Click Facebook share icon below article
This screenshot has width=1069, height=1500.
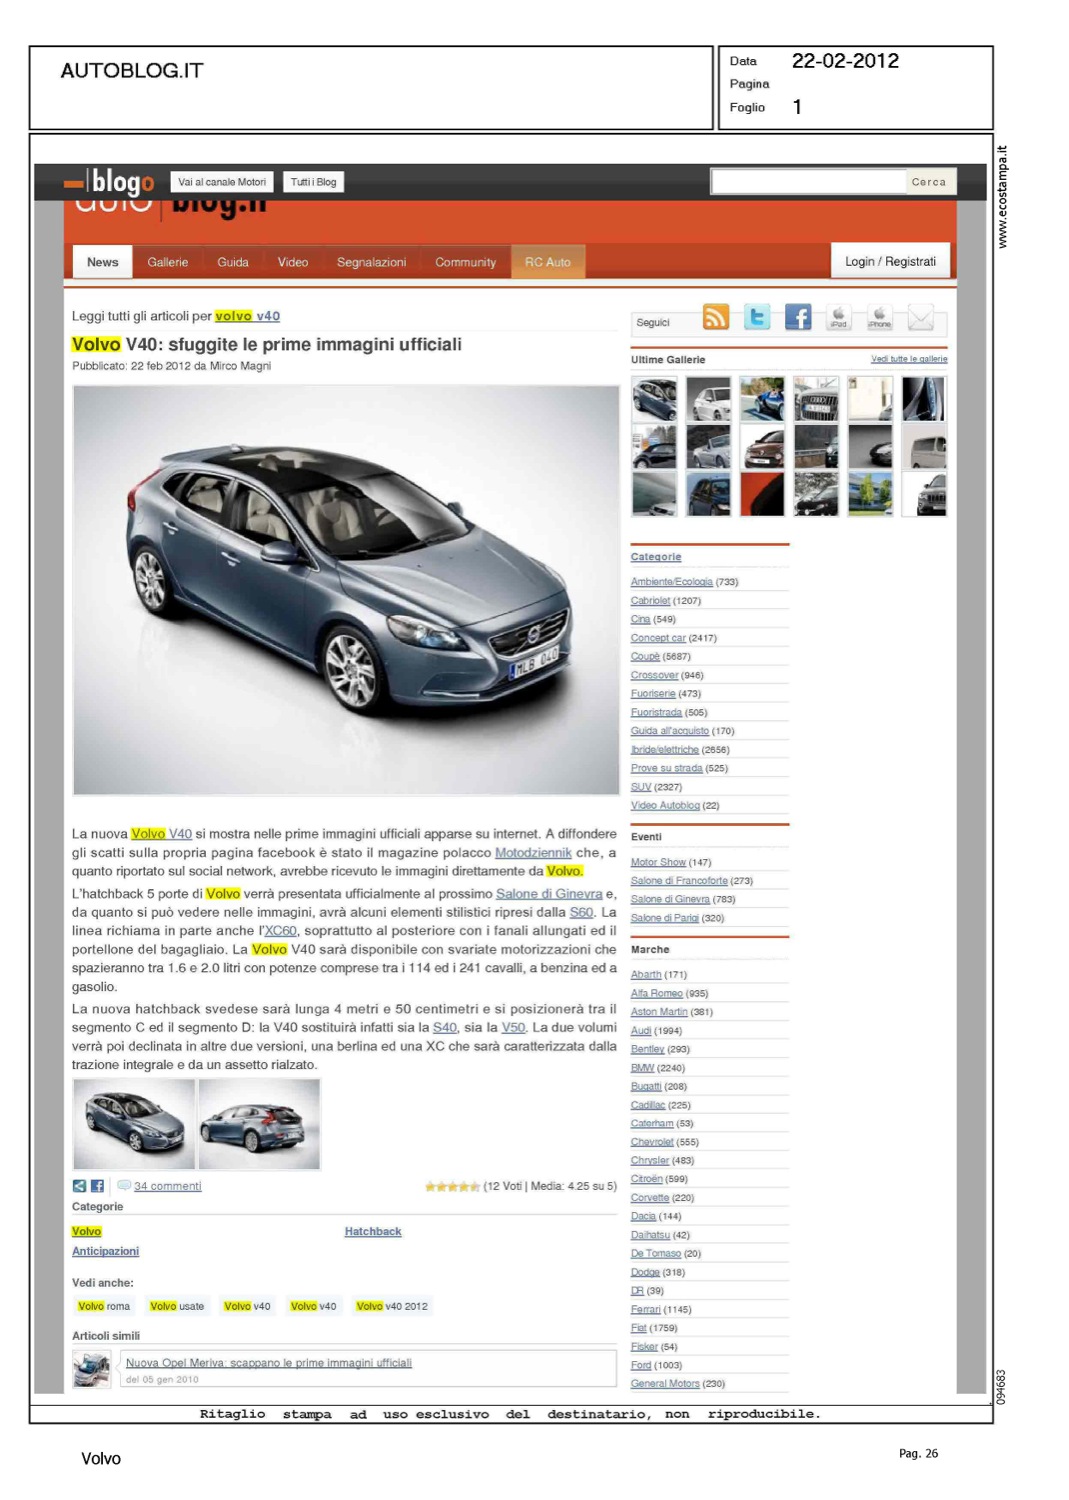[x=97, y=1186]
